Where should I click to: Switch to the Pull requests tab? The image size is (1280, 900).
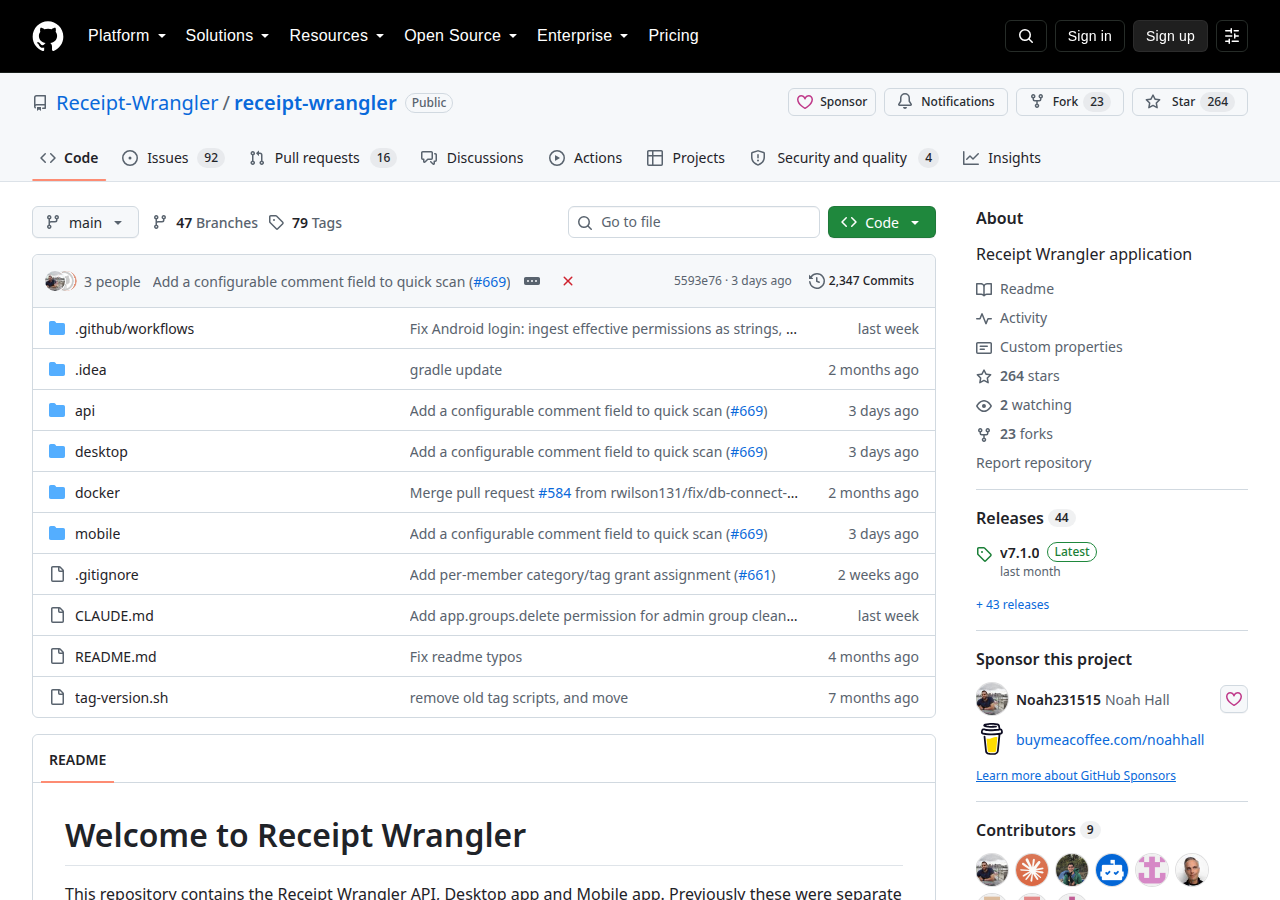(323, 158)
